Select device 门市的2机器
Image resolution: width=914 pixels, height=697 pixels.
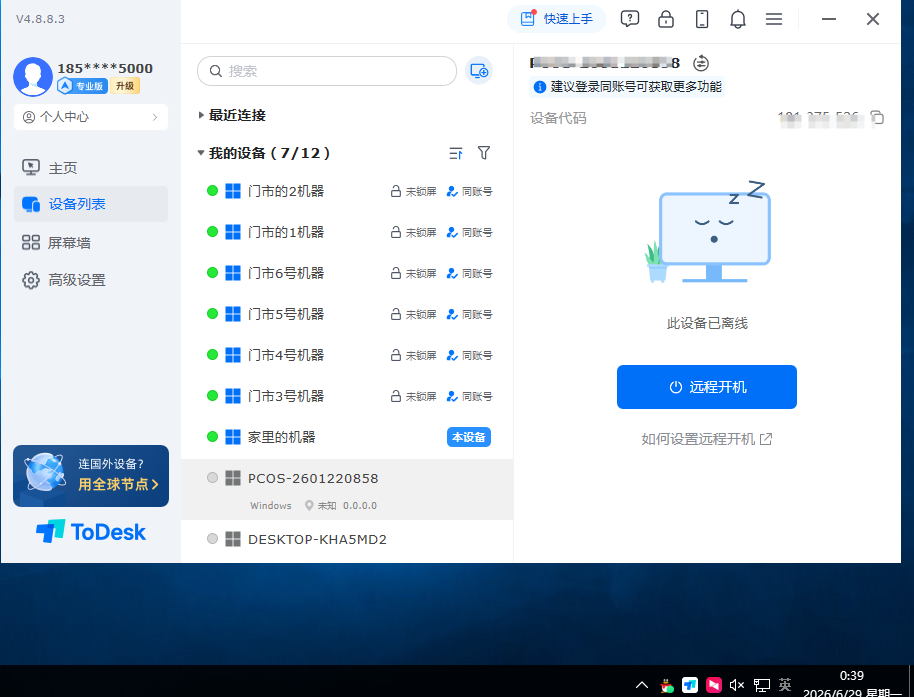[347, 191]
